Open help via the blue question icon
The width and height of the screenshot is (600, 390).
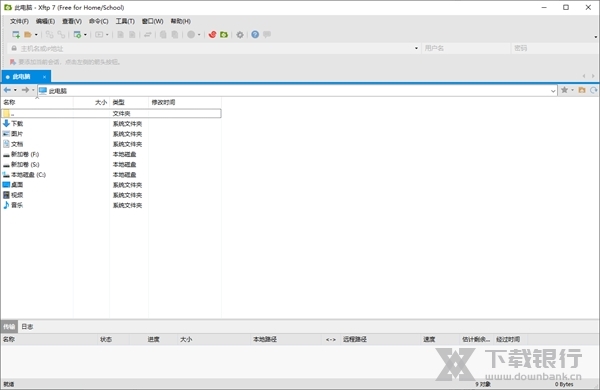(255, 34)
